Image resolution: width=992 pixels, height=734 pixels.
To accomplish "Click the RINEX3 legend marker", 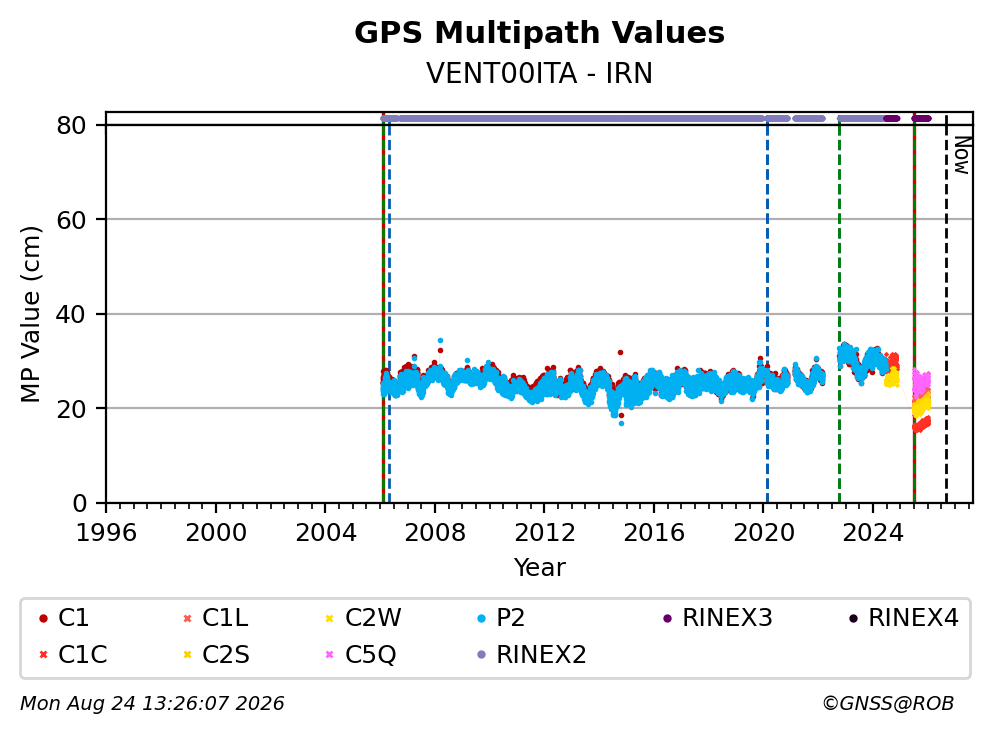I will click(667, 618).
